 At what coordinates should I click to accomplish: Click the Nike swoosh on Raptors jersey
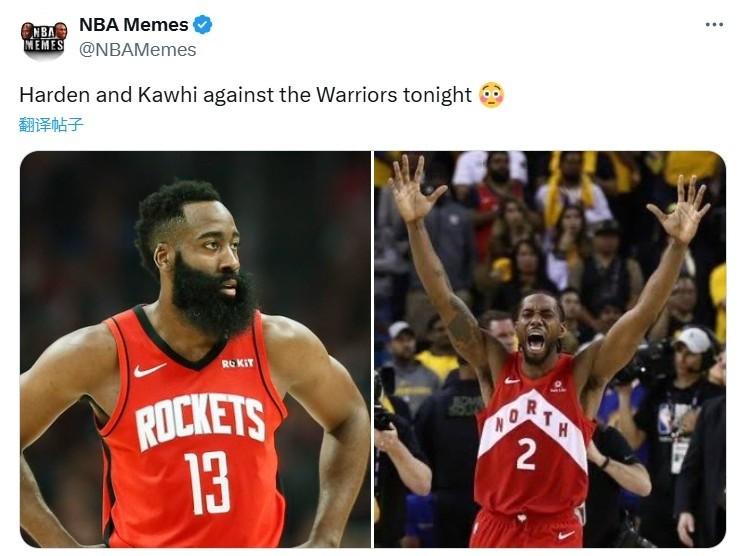click(x=512, y=380)
